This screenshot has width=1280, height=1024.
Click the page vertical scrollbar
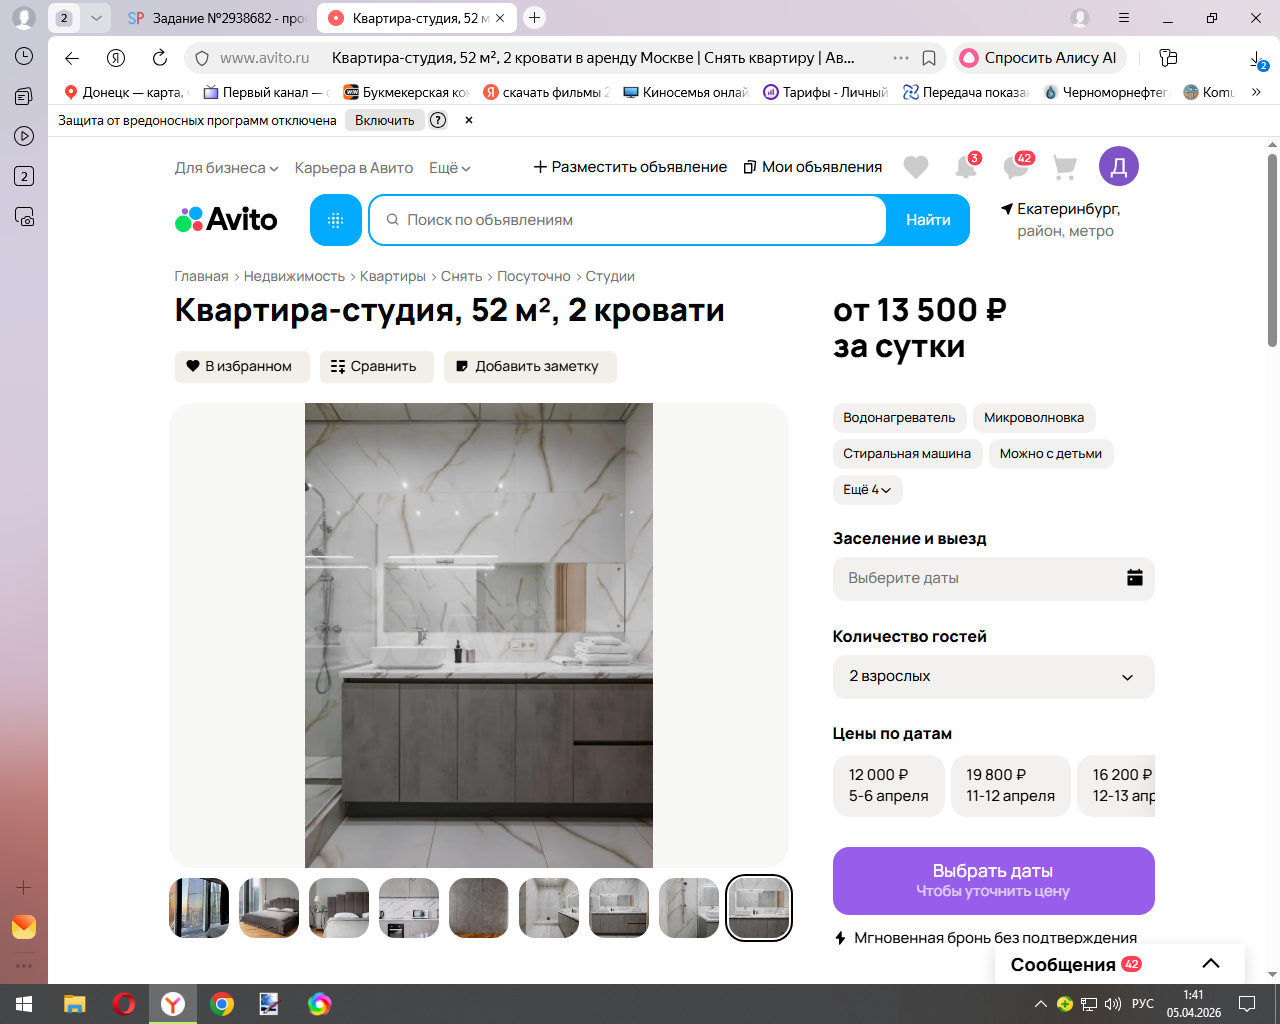pyautogui.click(x=1272, y=250)
